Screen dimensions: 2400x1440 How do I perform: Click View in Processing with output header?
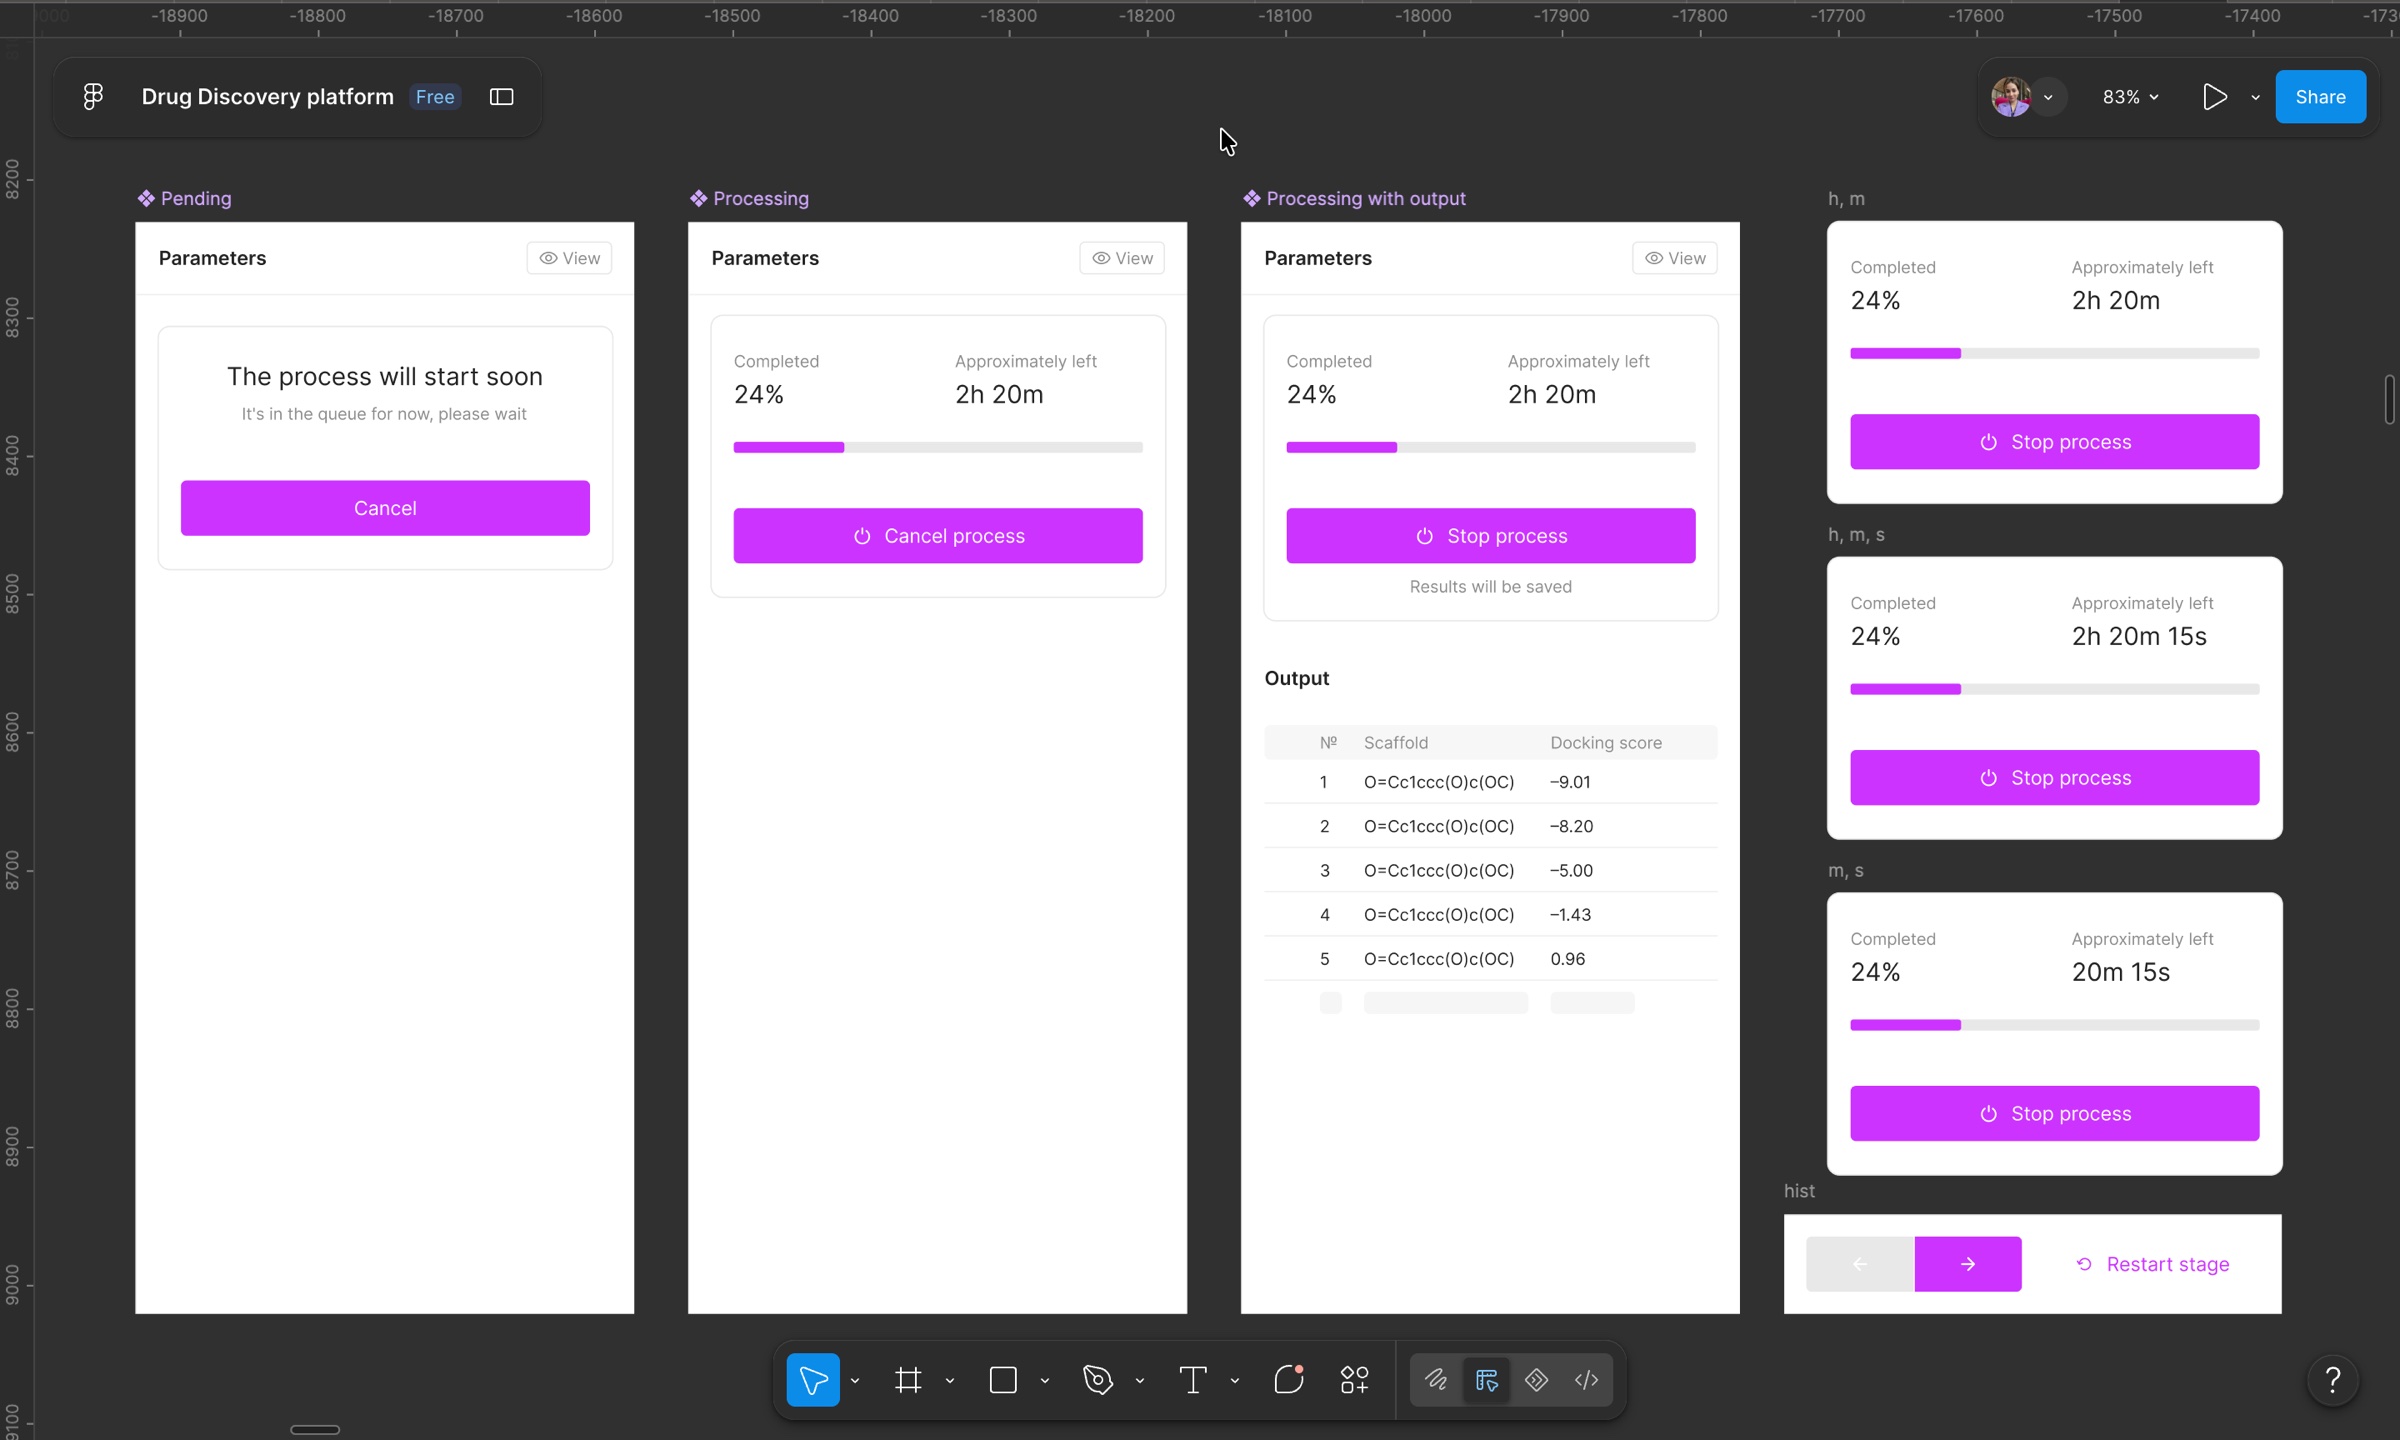(1675, 258)
